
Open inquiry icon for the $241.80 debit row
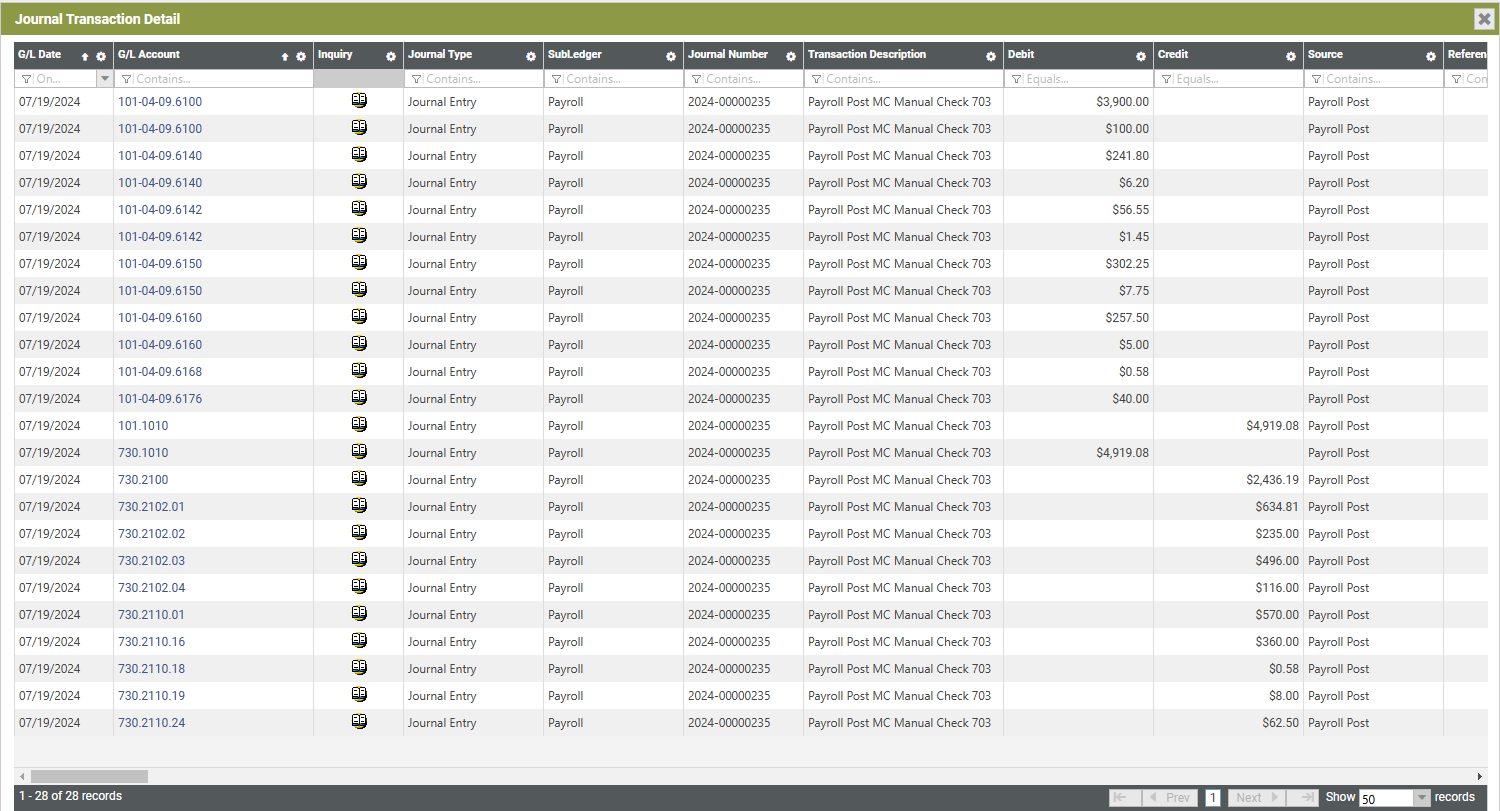coord(359,154)
